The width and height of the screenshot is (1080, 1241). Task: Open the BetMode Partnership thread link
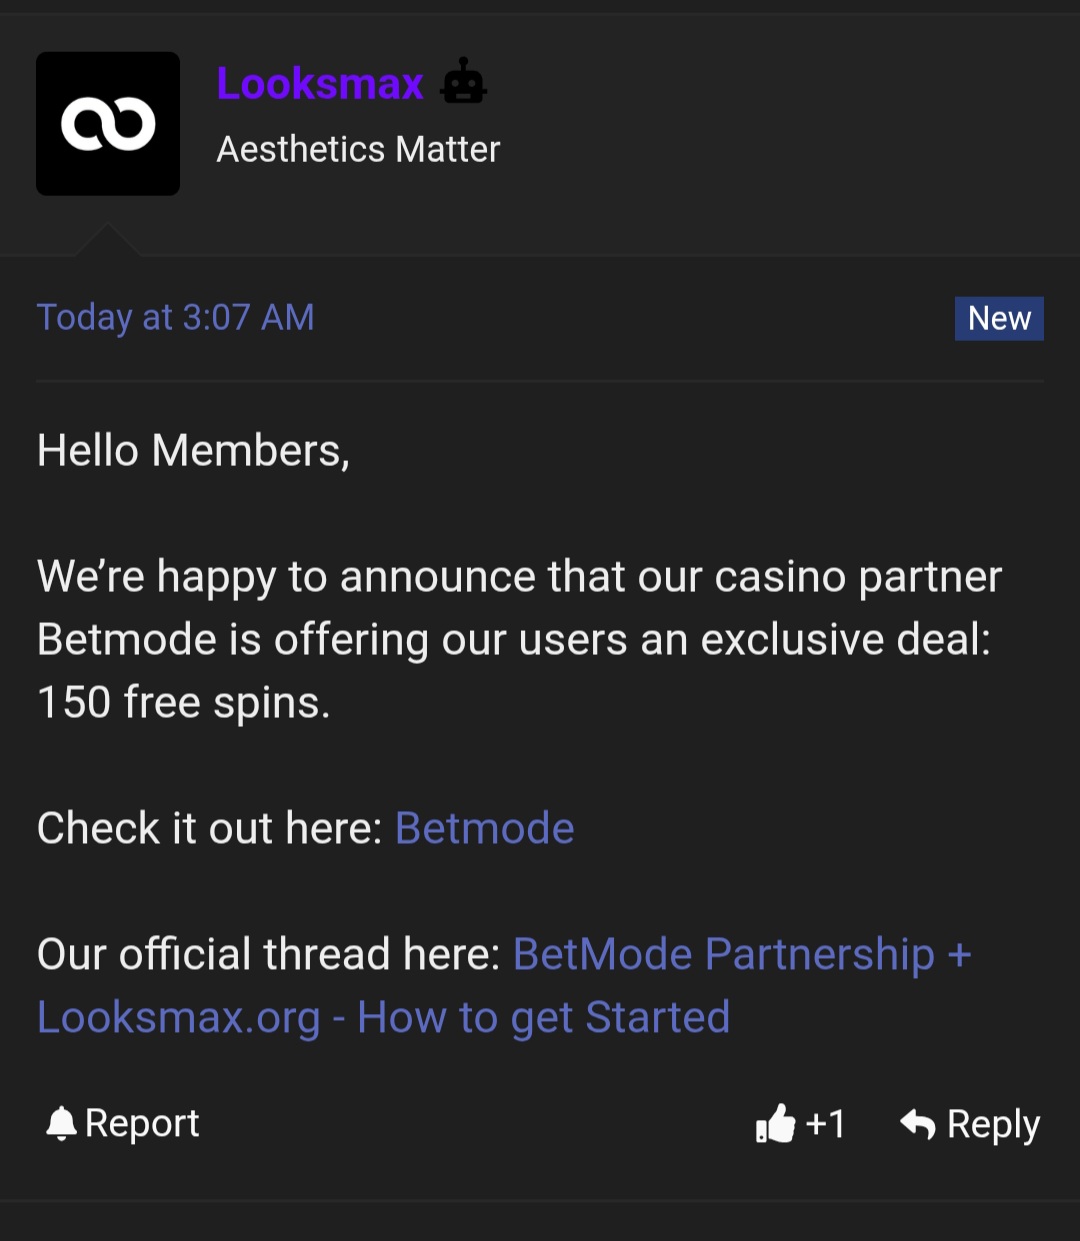pos(741,954)
